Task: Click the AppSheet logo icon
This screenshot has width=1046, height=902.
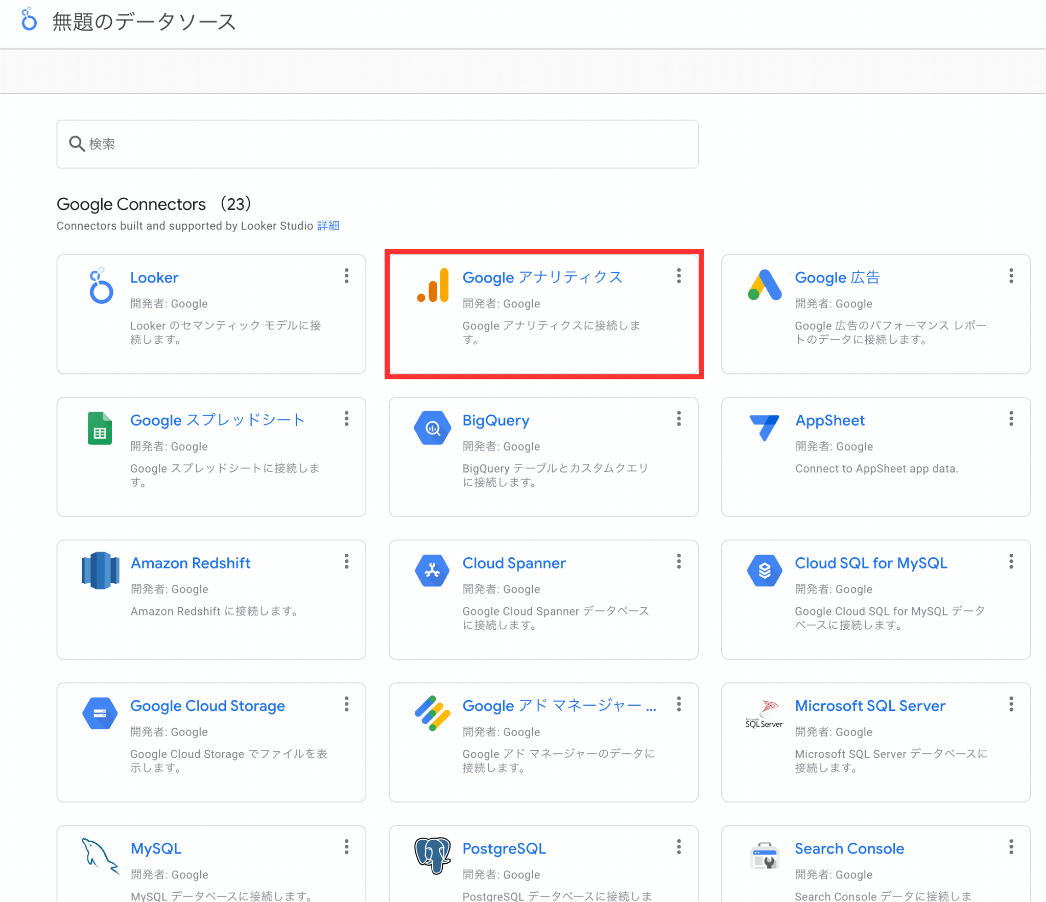Action: pos(764,428)
